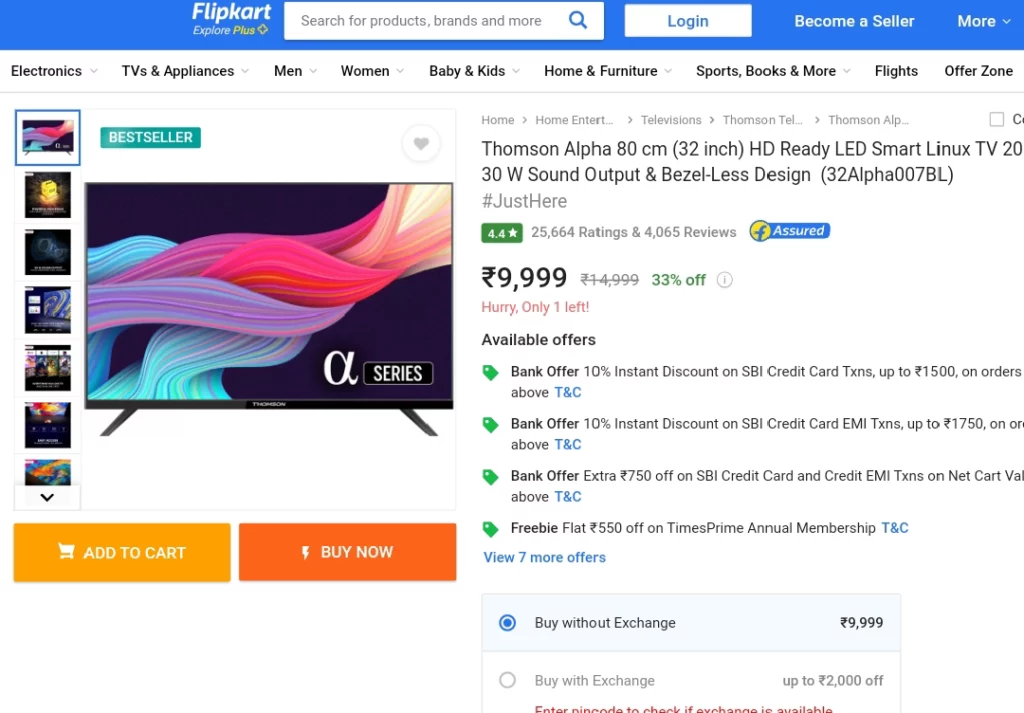
Task: Select Buy with Exchange option
Action: tap(508, 681)
